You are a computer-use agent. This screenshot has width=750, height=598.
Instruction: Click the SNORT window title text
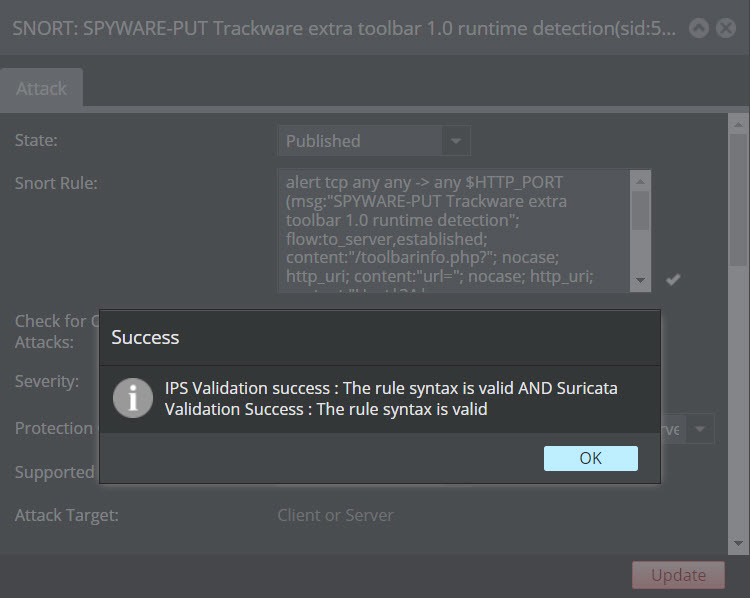[344, 28]
